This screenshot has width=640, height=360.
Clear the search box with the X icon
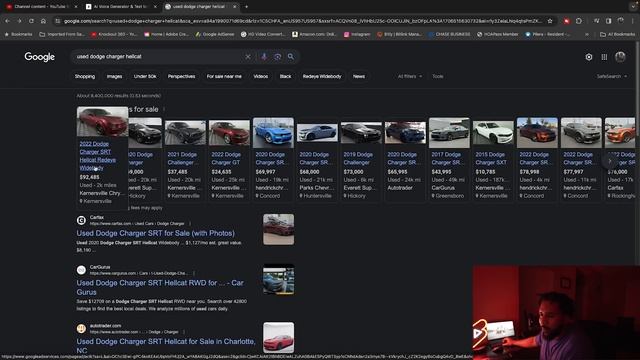(x=248, y=57)
